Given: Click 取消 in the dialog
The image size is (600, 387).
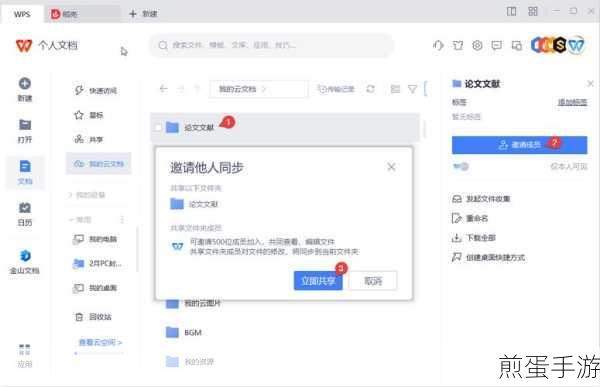Looking at the screenshot, I should coord(373,281).
